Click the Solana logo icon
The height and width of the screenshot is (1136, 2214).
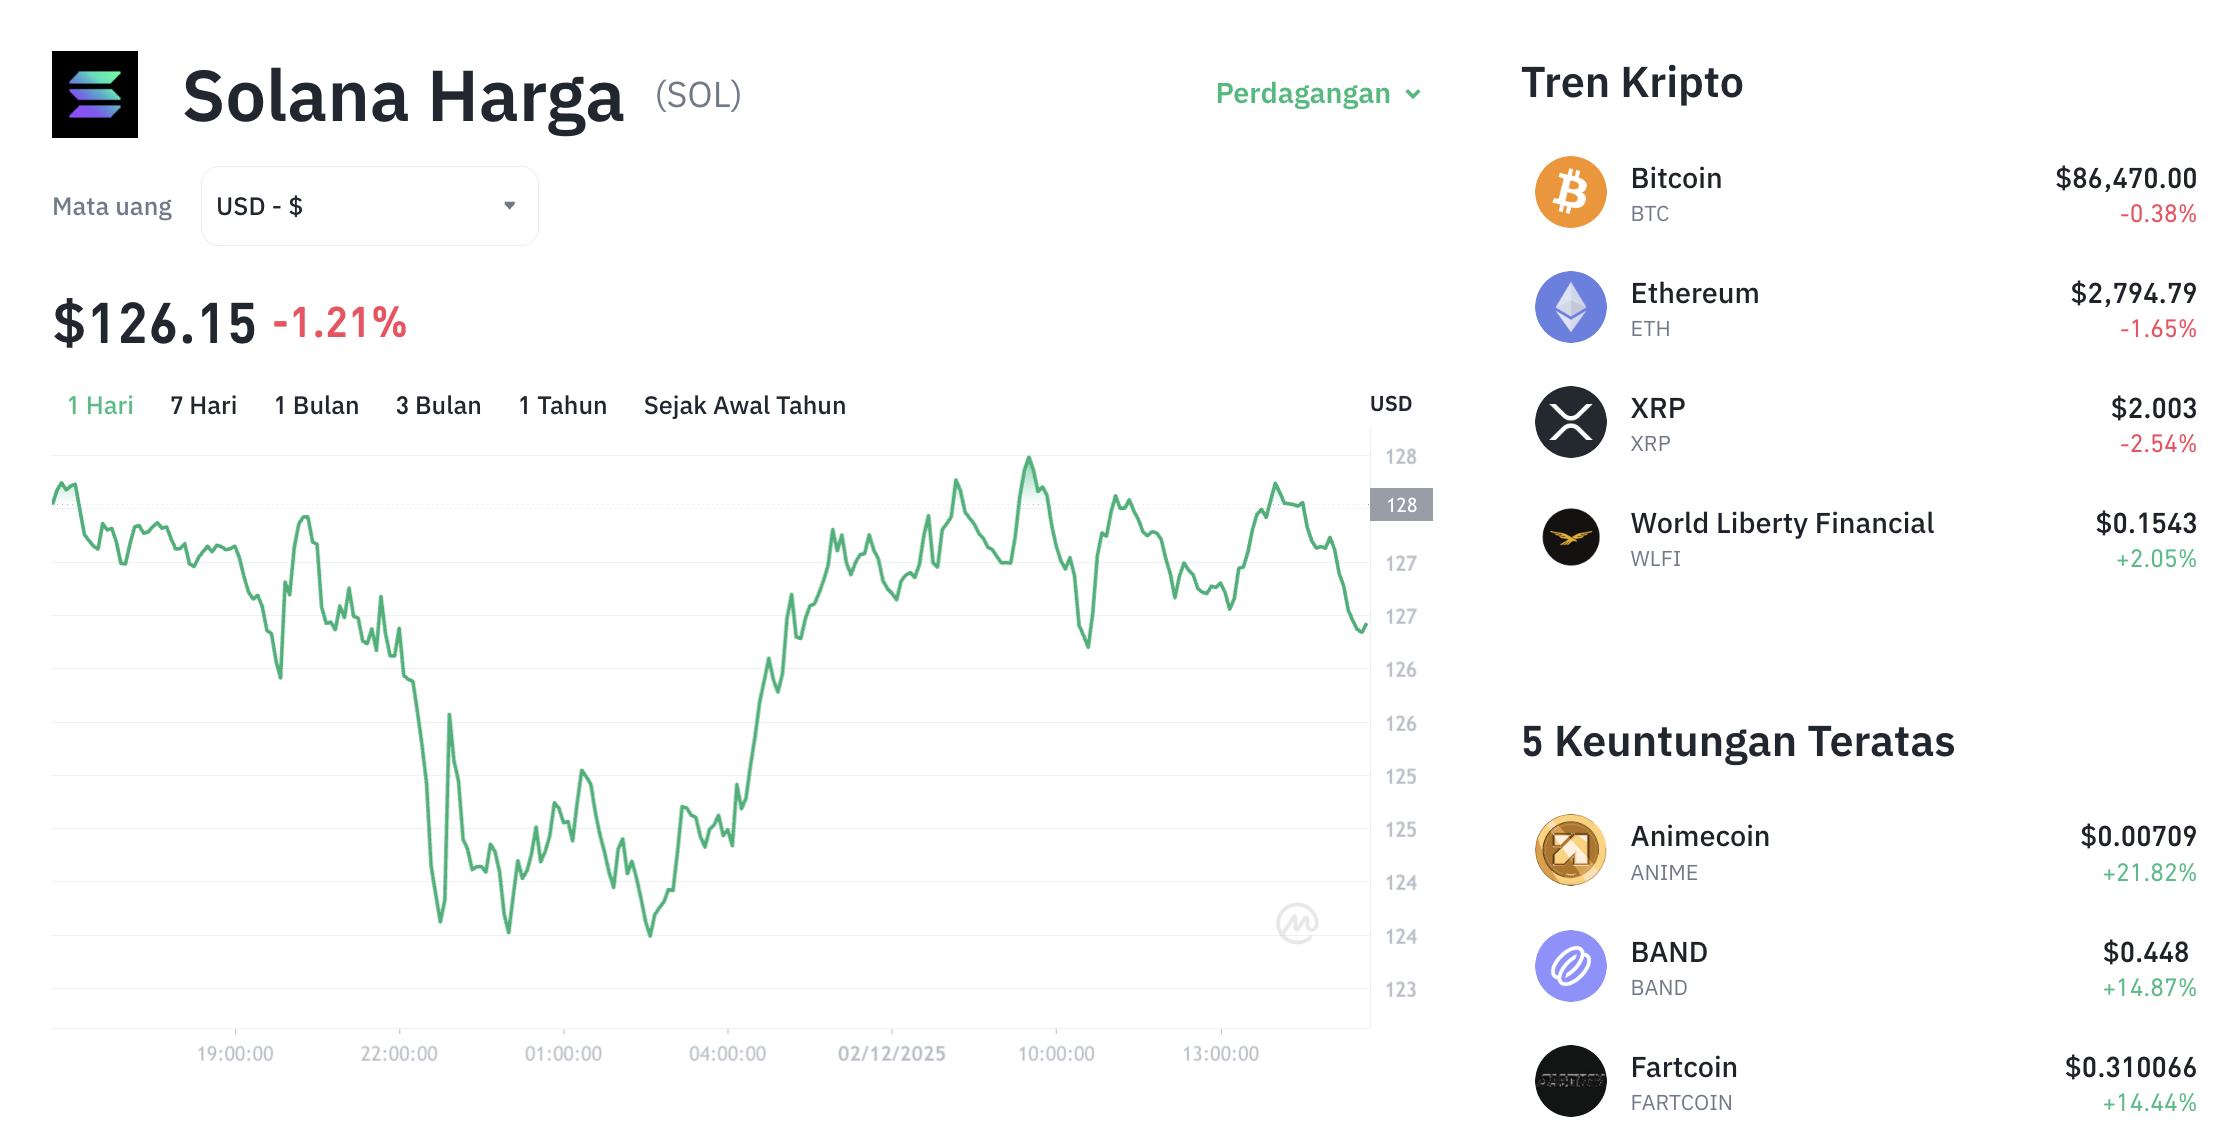95,94
